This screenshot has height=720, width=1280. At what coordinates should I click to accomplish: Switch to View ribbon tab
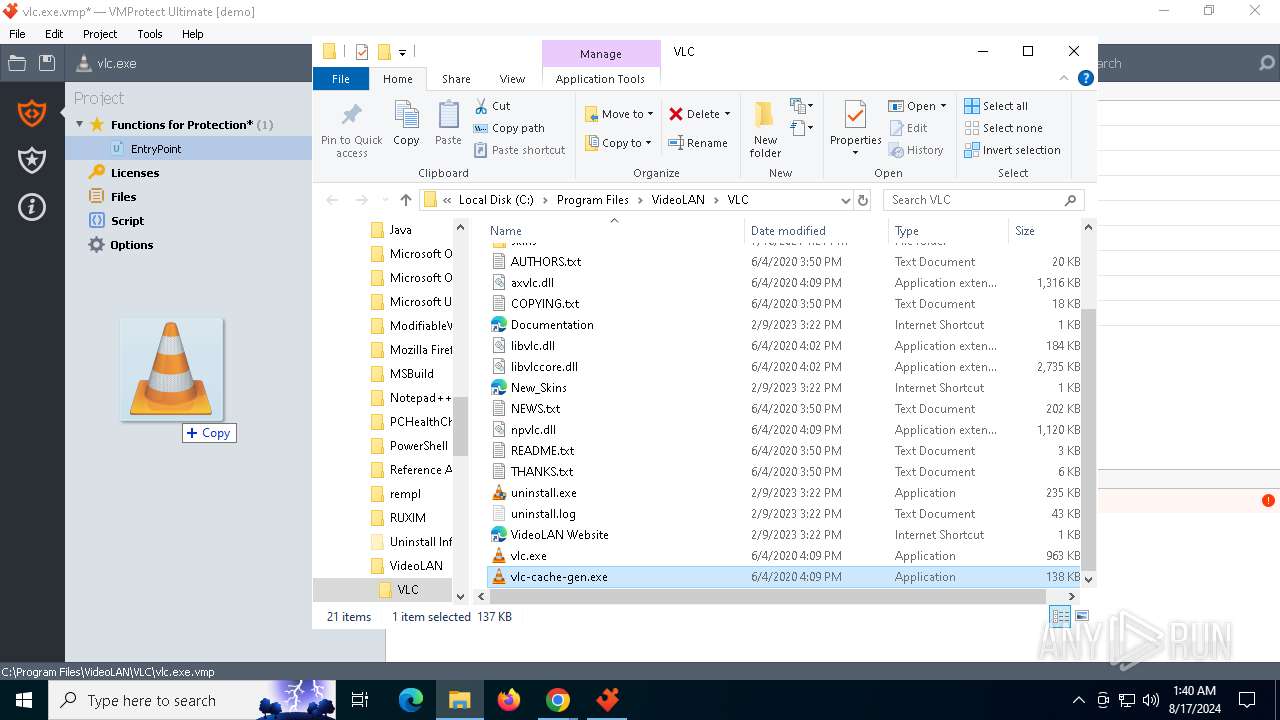[512, 79]
